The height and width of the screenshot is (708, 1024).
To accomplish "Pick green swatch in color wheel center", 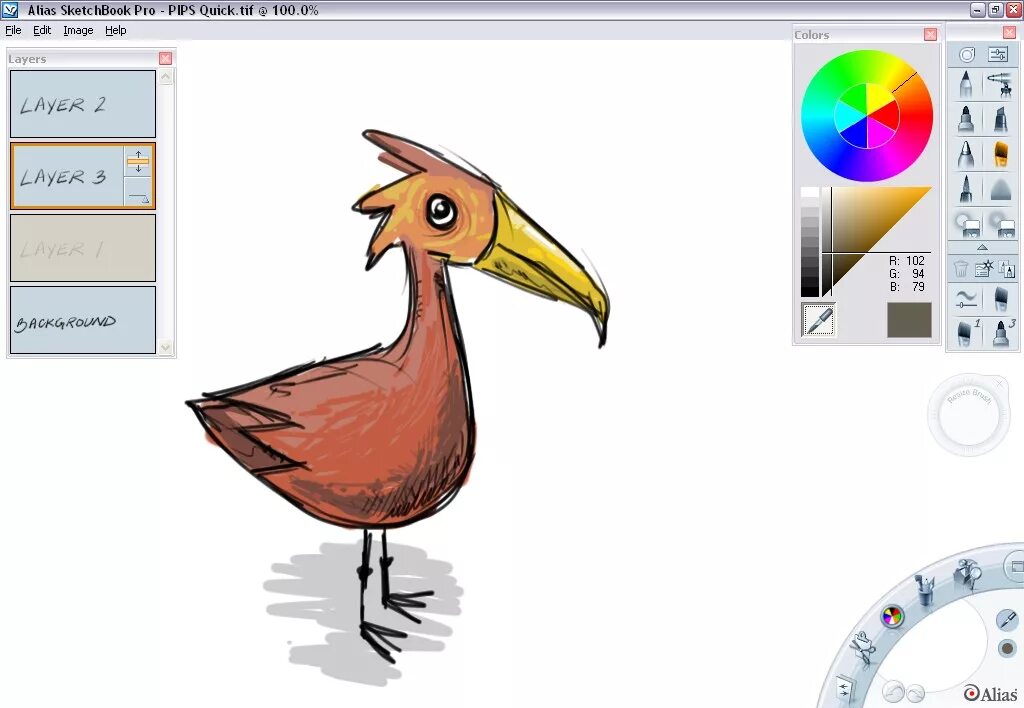I will coord(856,97).
